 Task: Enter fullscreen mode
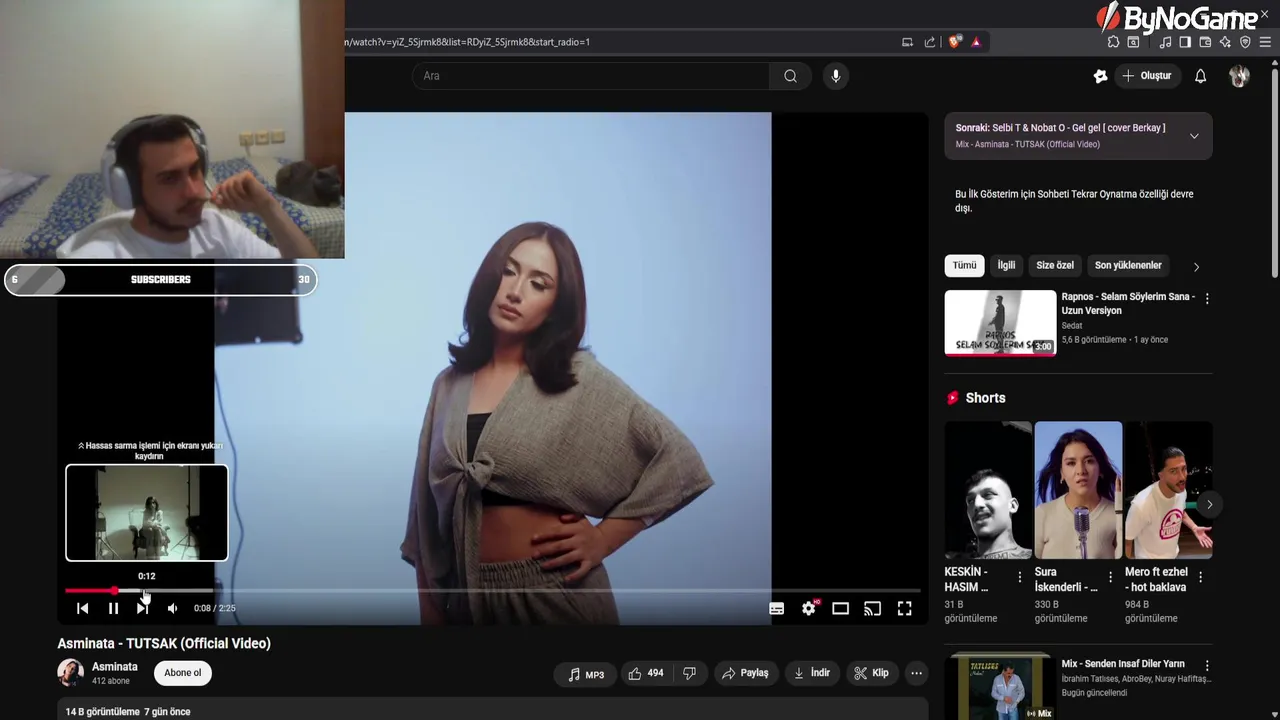pos(904,608)
